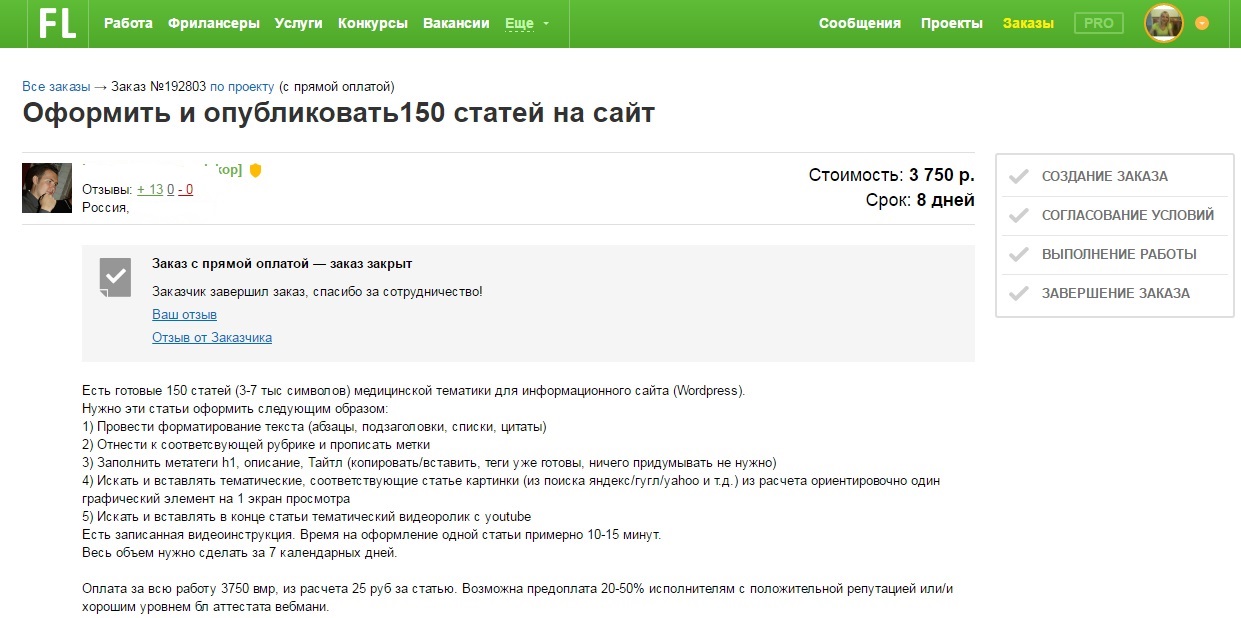Click the Срок: 8 дней value

(920, 200)
